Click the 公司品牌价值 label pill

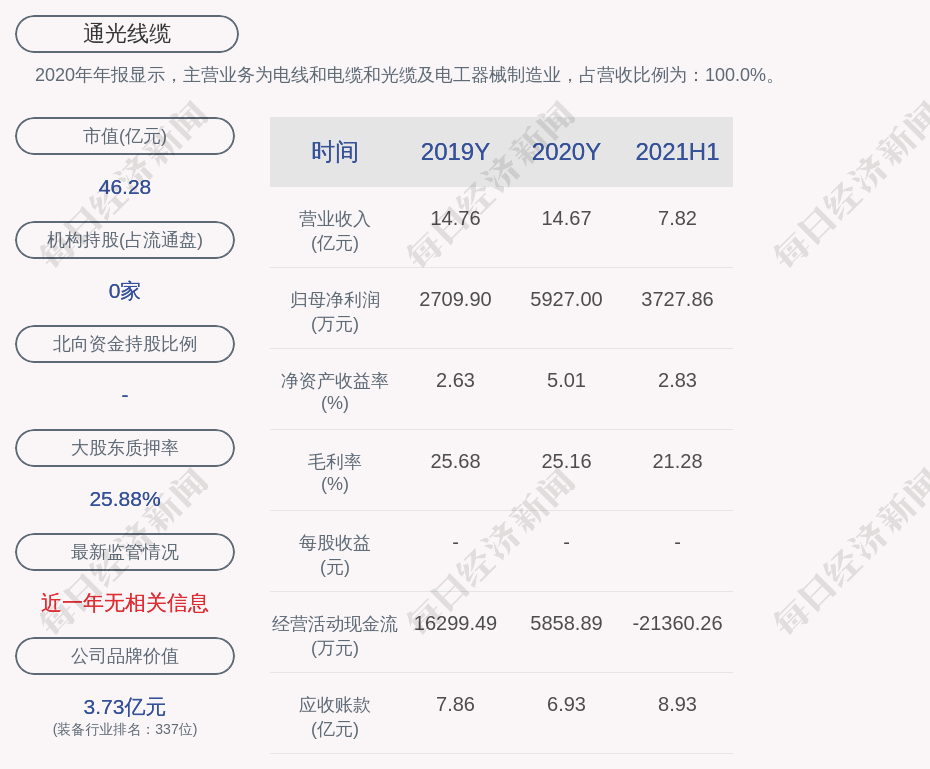(125, 656)
